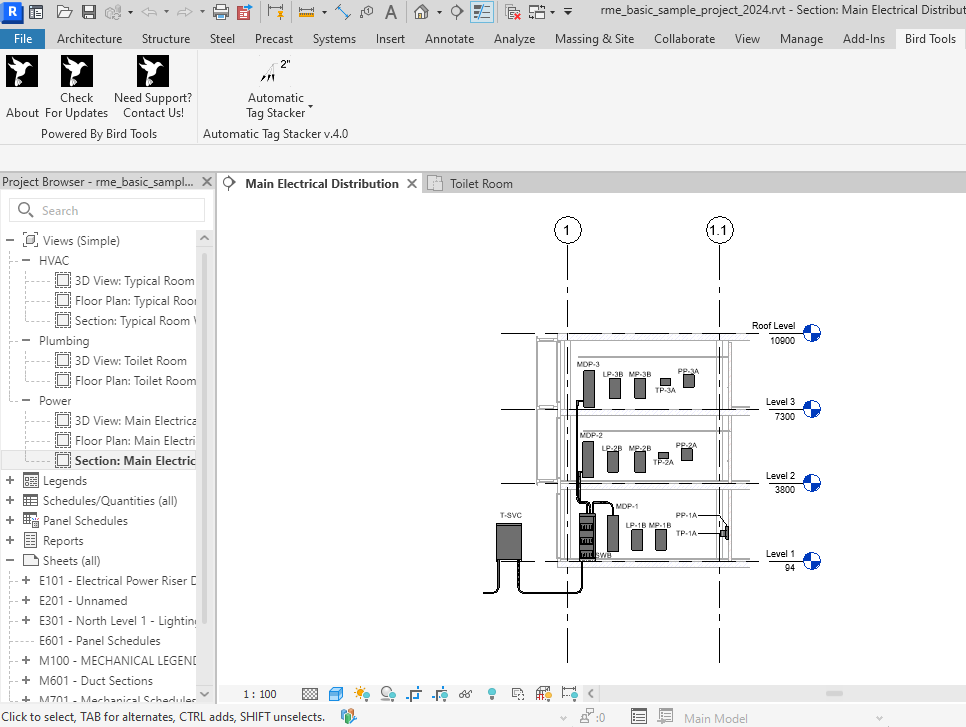Open the Annotate ribbon tab

pyautogui.click(x=449, y=39)
